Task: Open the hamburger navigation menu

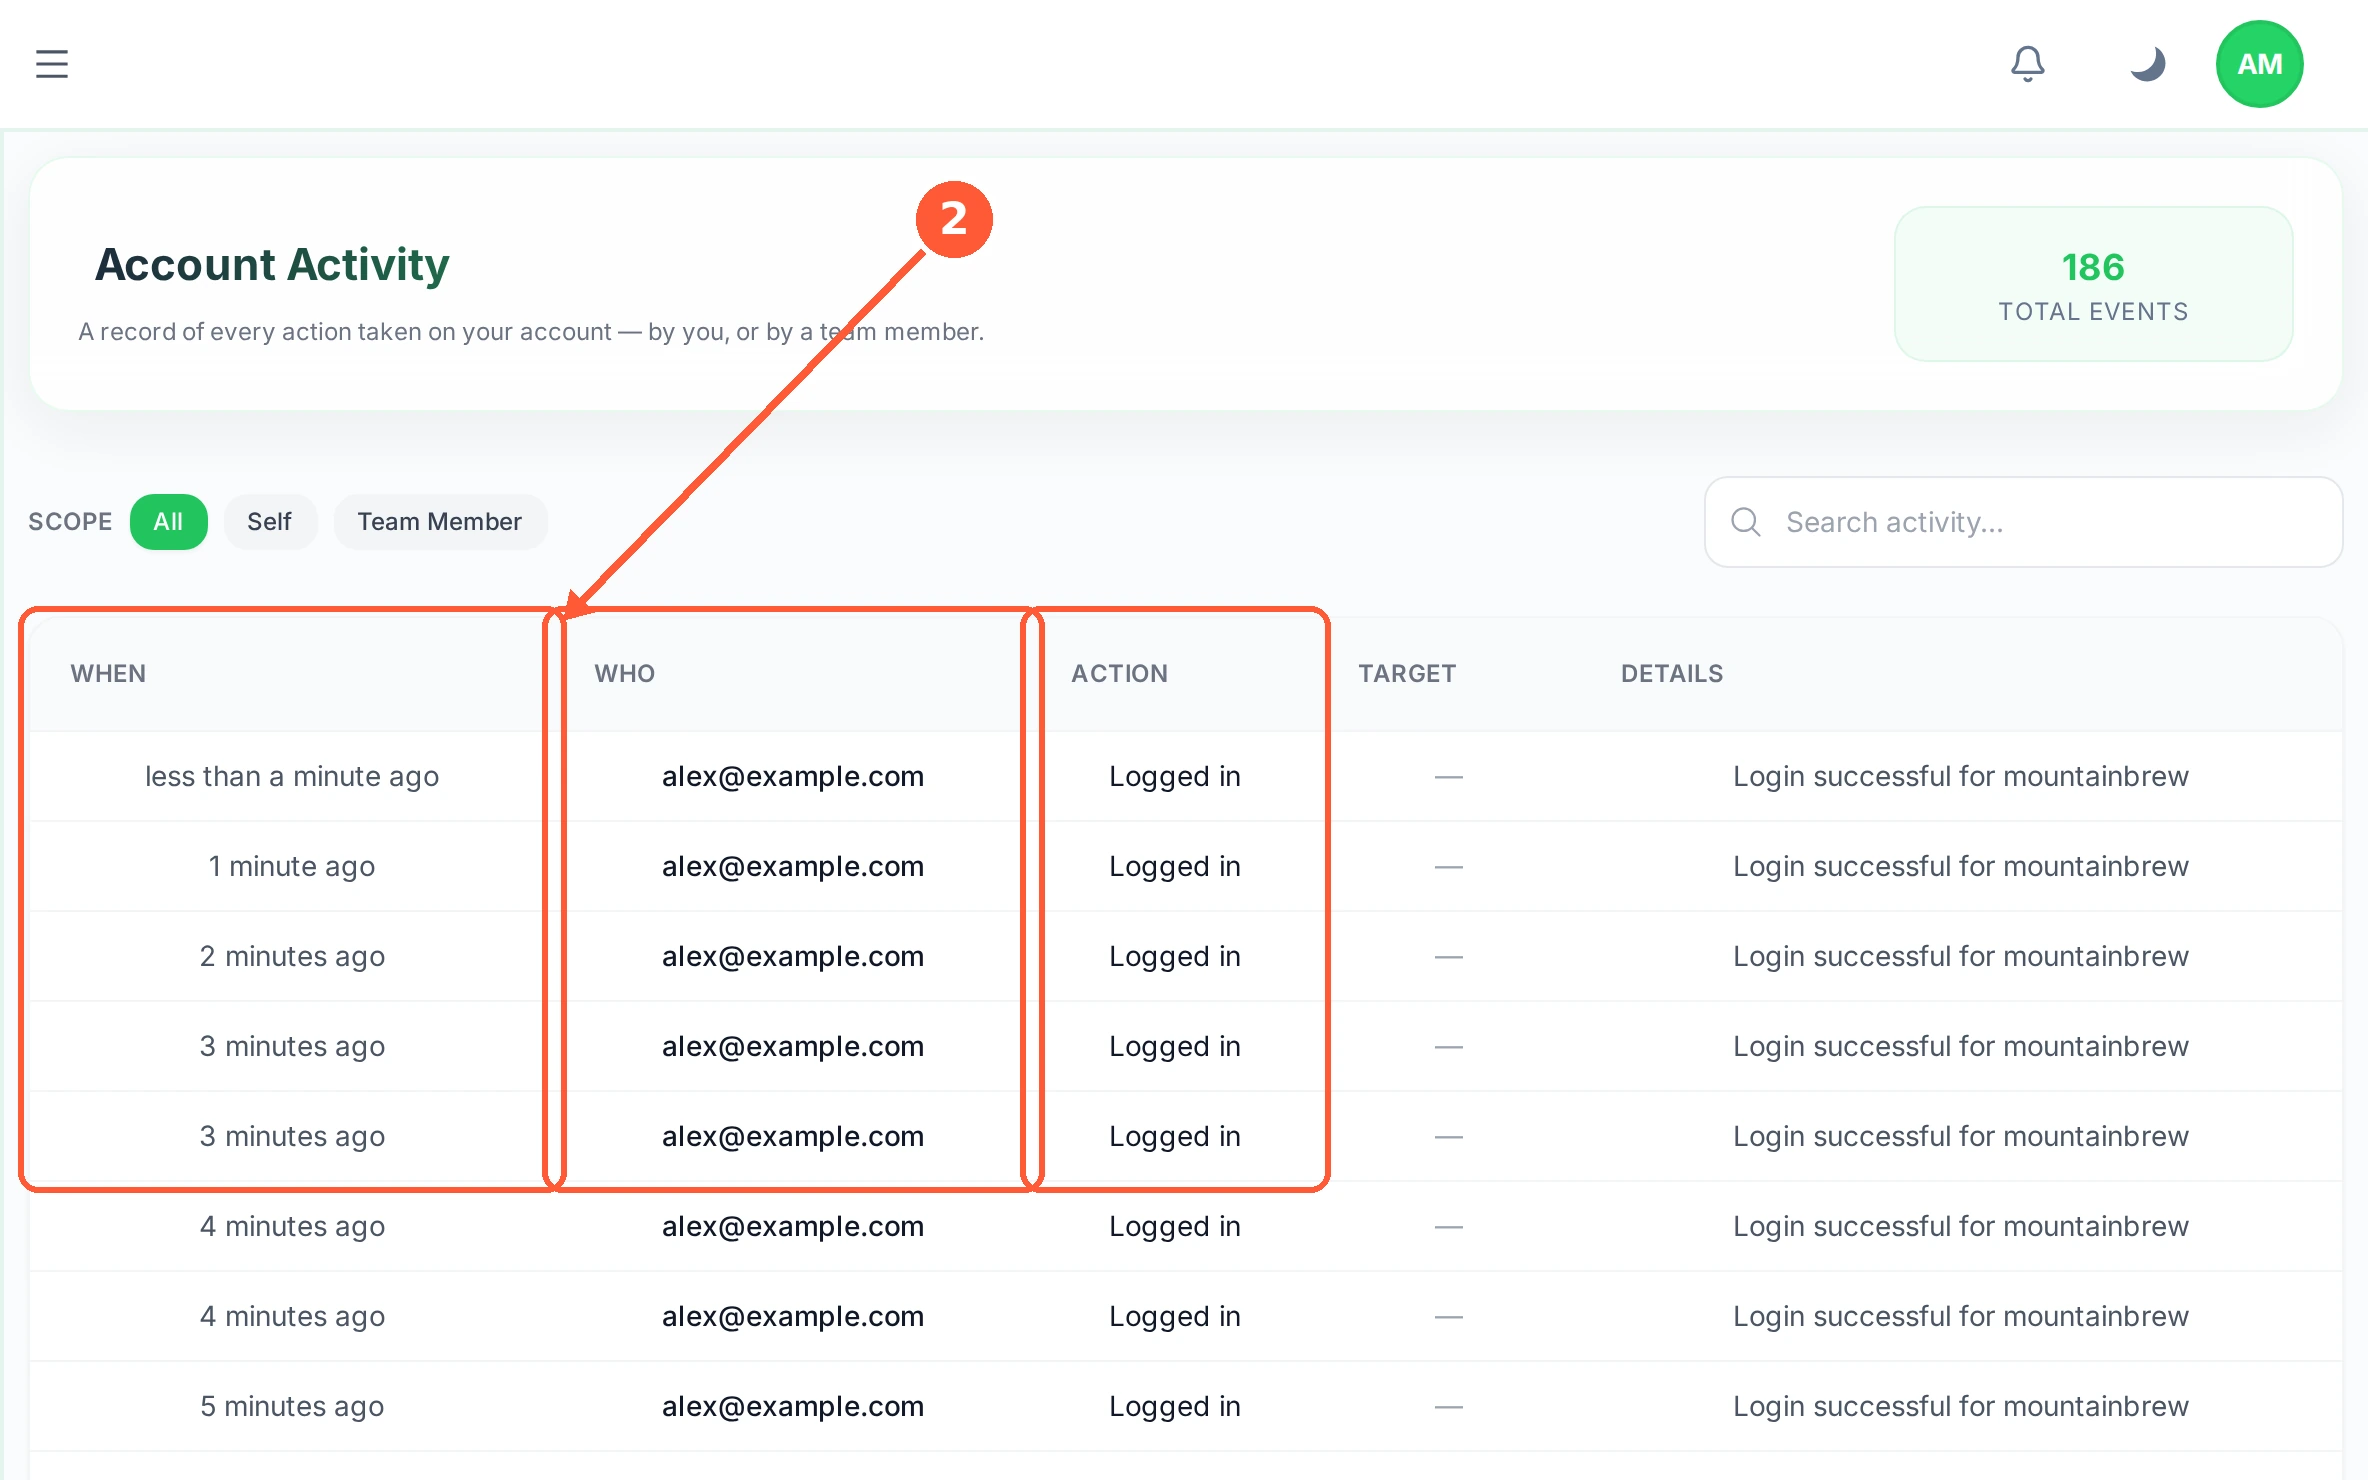Action: (52, 64)
